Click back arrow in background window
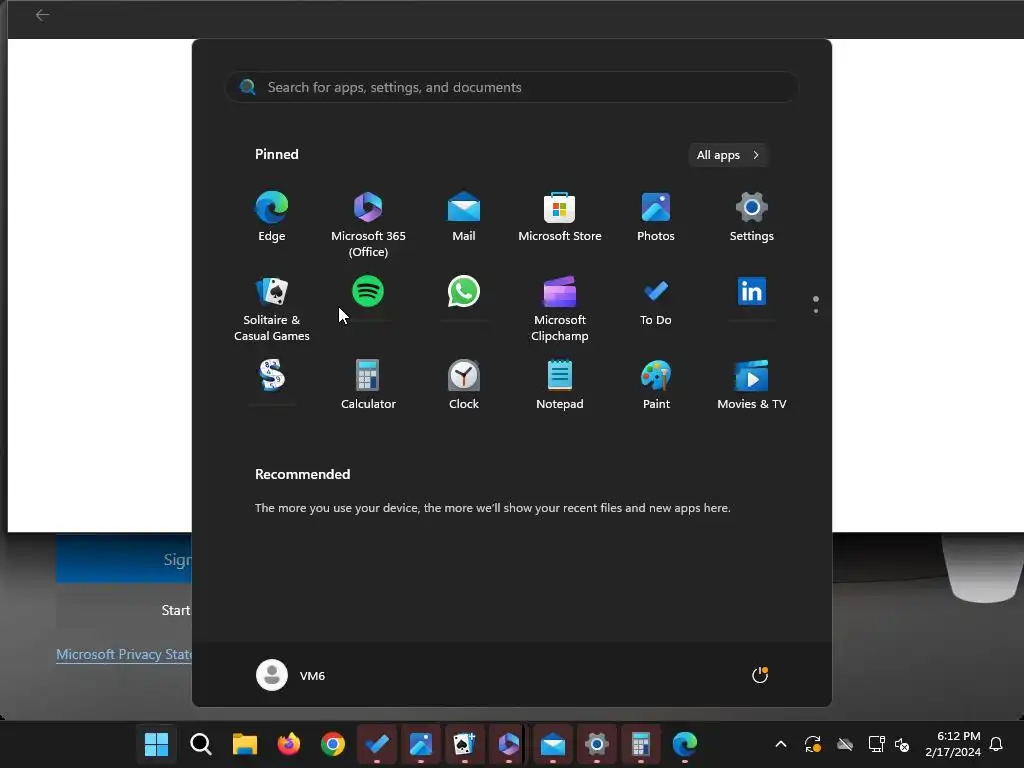Image resolution: width=1024 pixels, height=768 pixels. (42, 15)
